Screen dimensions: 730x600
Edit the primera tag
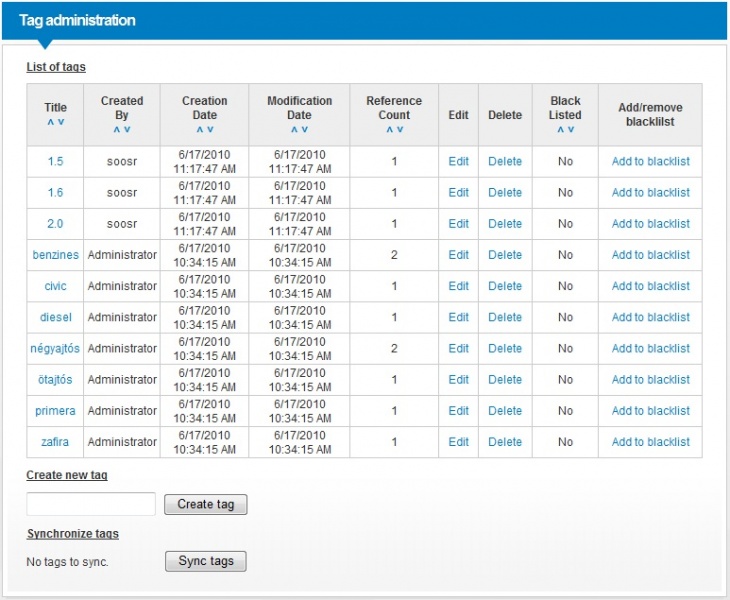click(459, 411)
